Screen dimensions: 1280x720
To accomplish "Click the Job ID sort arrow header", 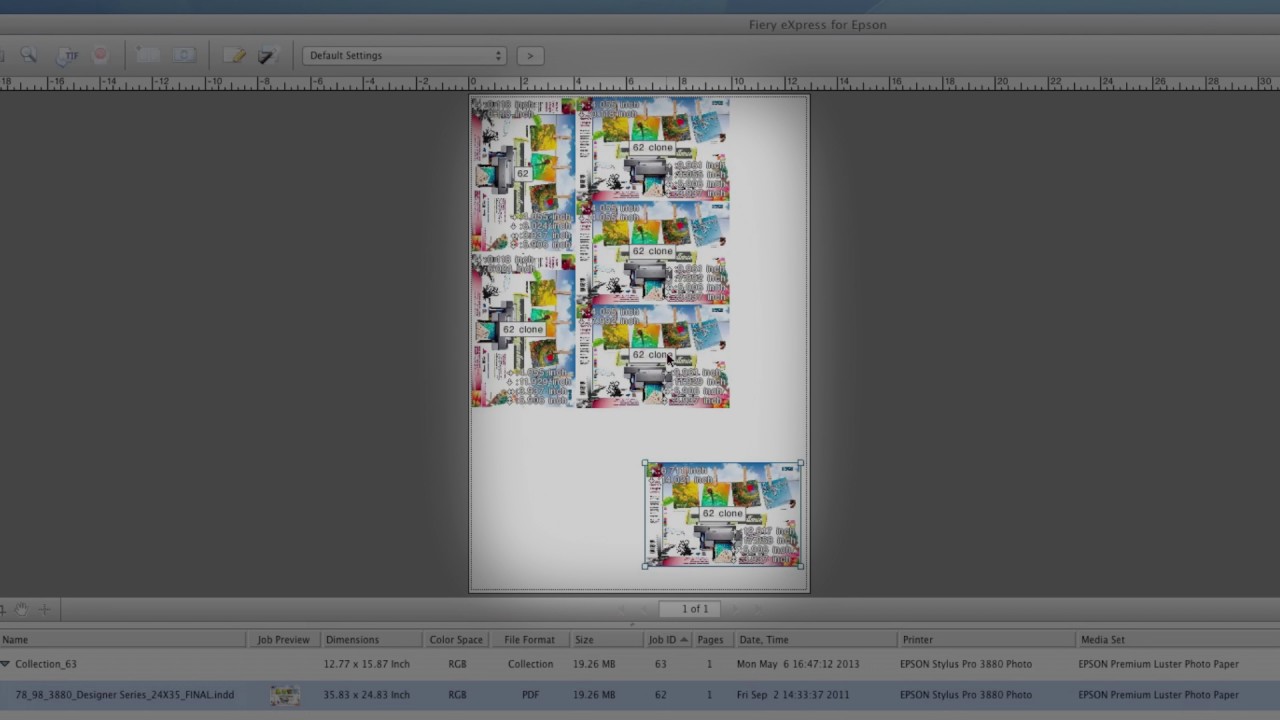I will (684, 640).
